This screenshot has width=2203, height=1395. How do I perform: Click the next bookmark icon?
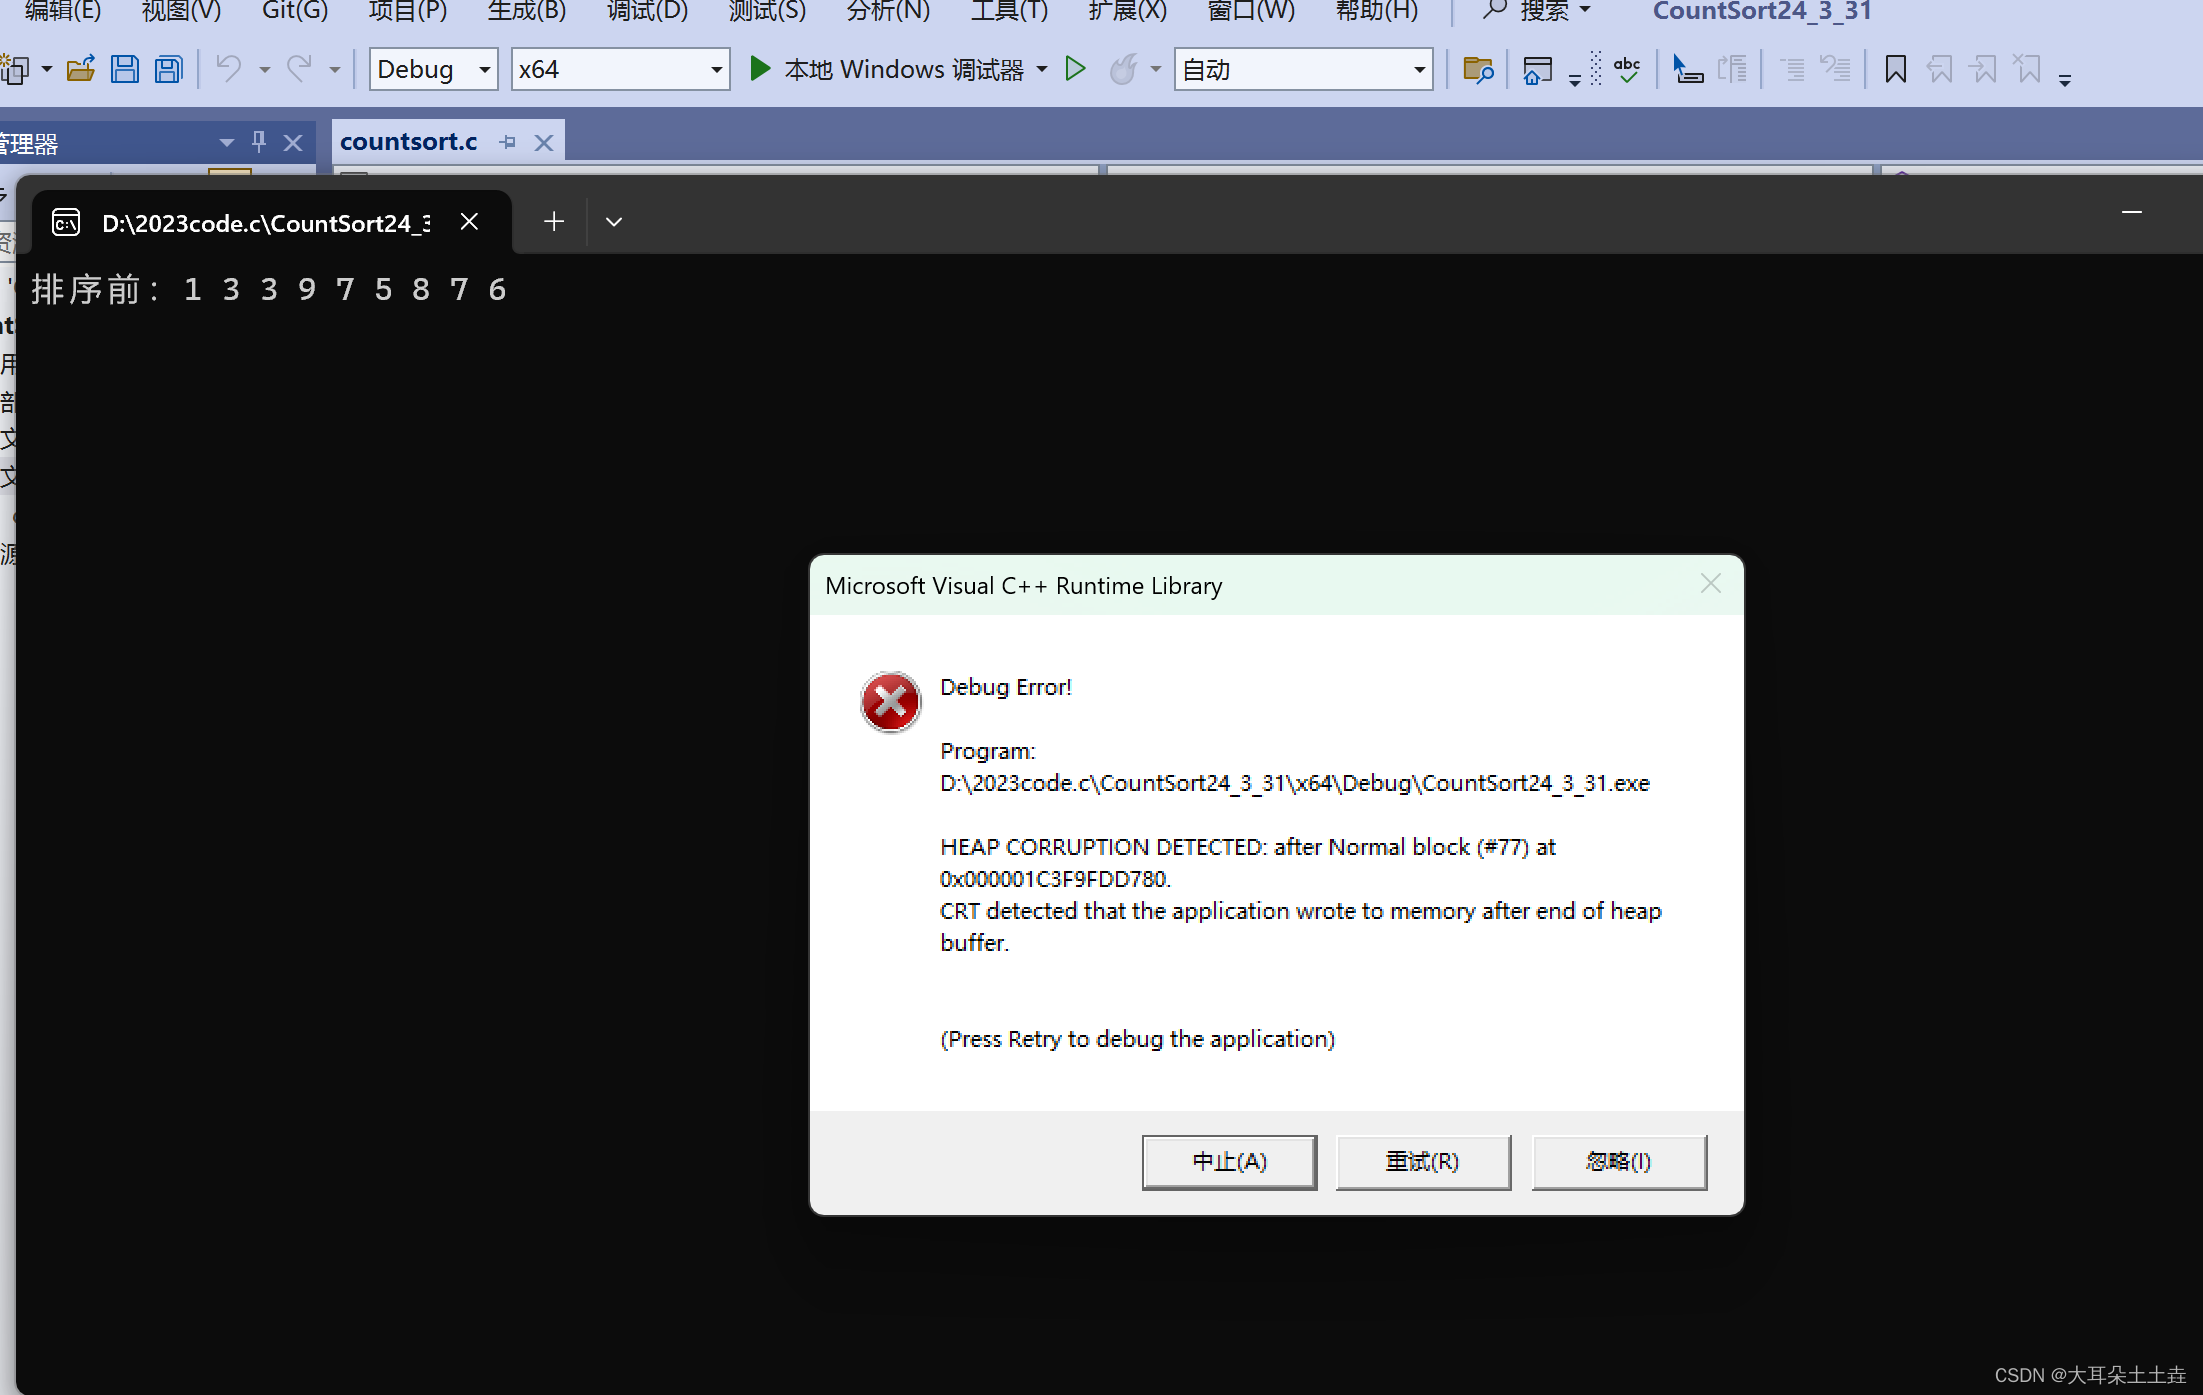(x=1983, y=69)
